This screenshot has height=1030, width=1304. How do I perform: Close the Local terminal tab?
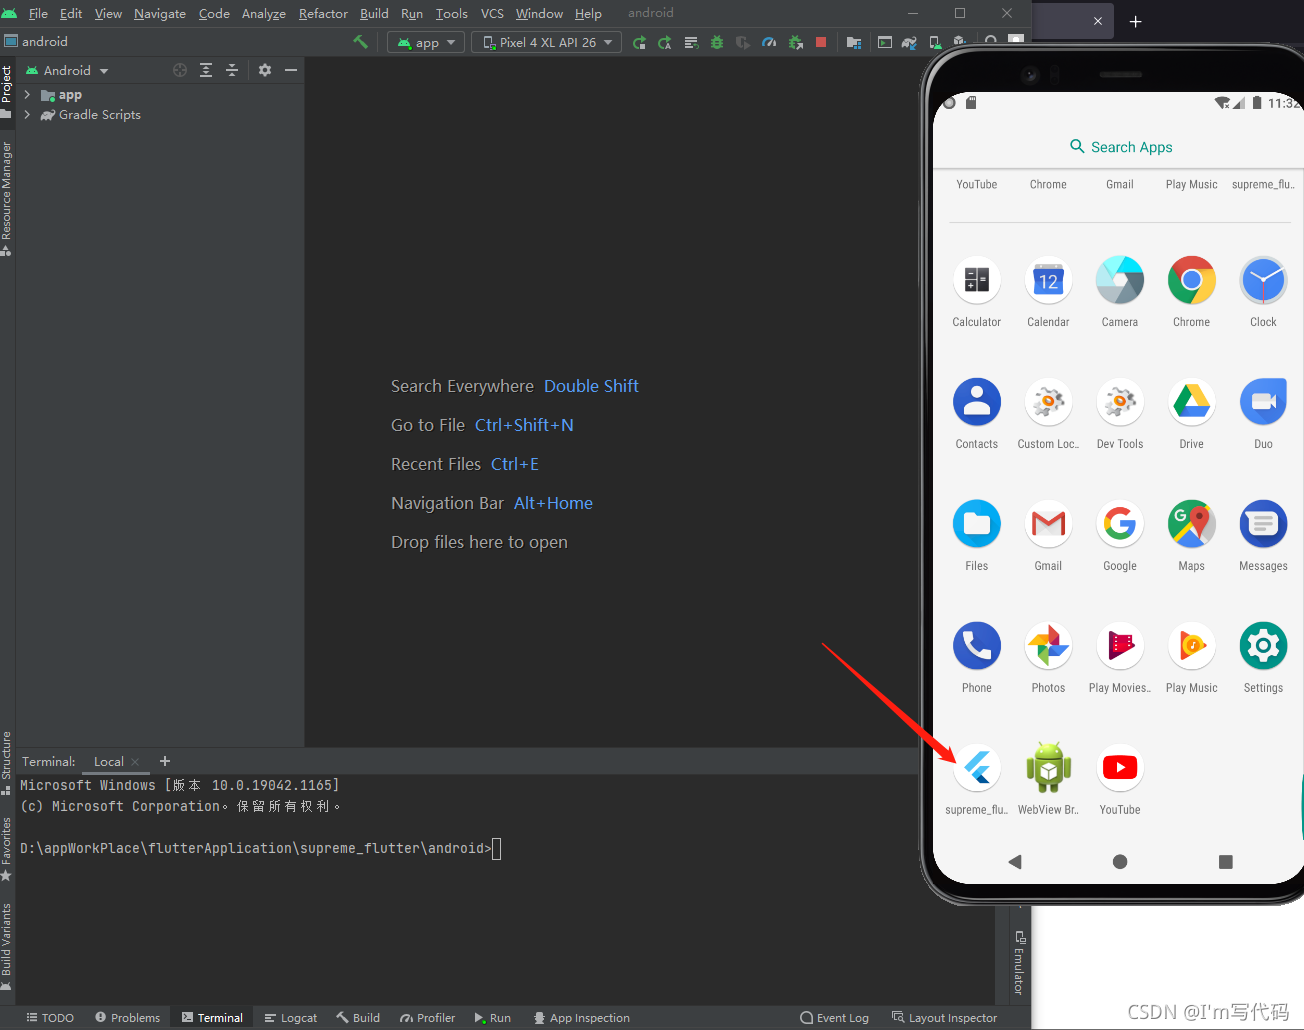[135, 762]
